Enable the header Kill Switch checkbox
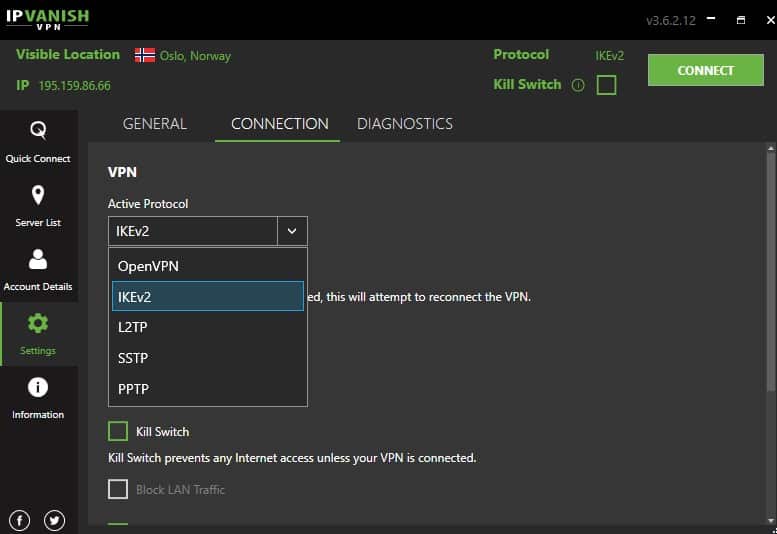Image resolution: width=777 pixels, height=534 pixels. coord(606,85)
